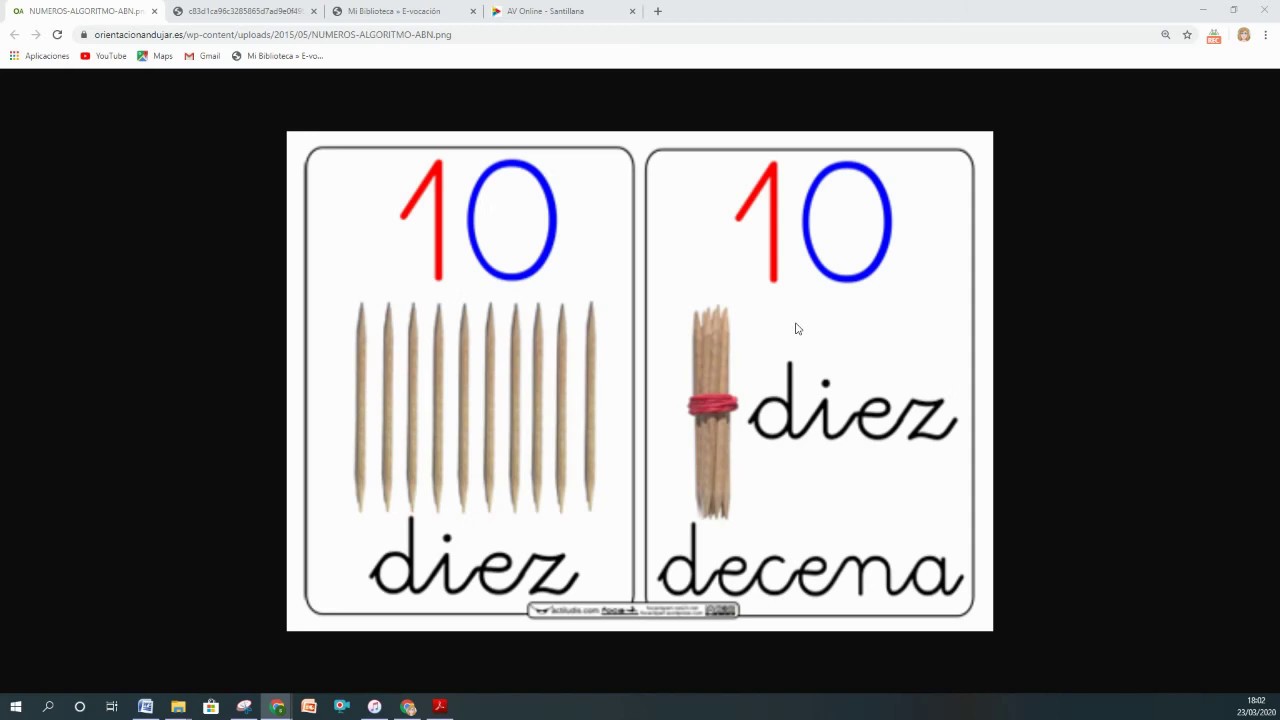
Task: Click the active Chrome taskbar icon
Action: click(277, 706)
